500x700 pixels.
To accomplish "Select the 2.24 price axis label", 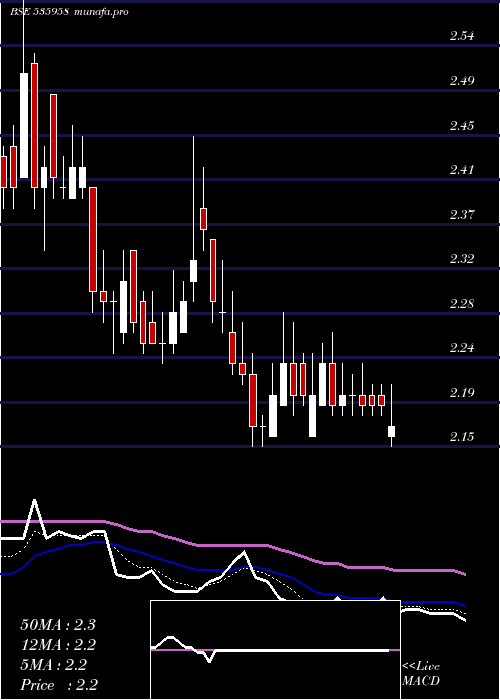I will pyautogui.click(x=462, y=347).
